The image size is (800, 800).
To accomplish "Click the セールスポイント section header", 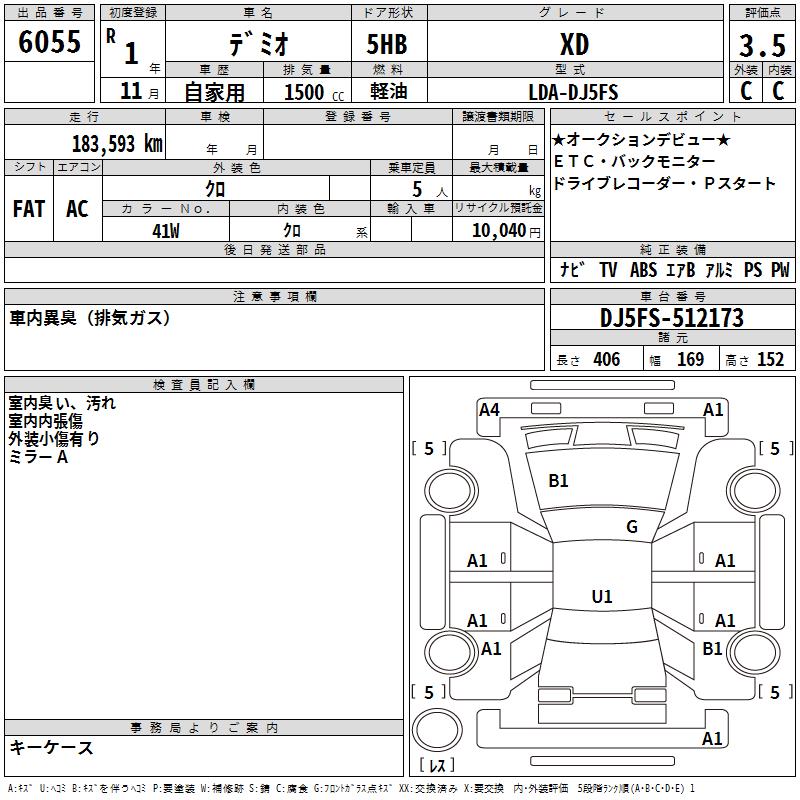I will pos(672,116).
